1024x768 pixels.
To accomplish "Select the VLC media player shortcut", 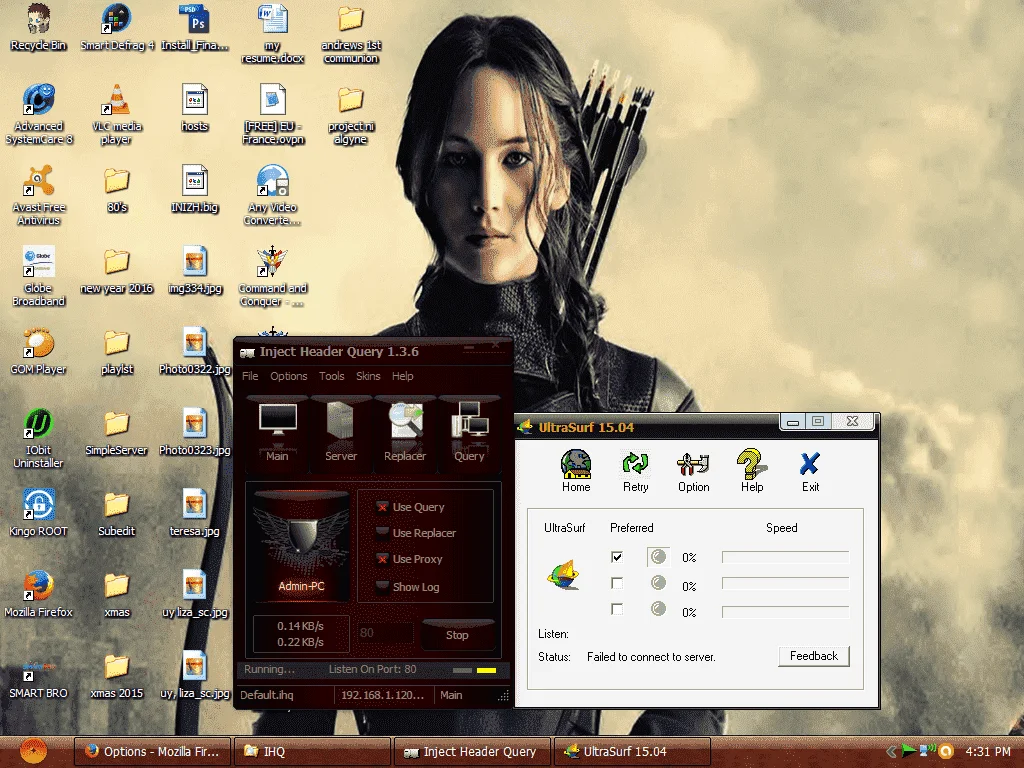I will pyautogui.click(x=116, y=114).
